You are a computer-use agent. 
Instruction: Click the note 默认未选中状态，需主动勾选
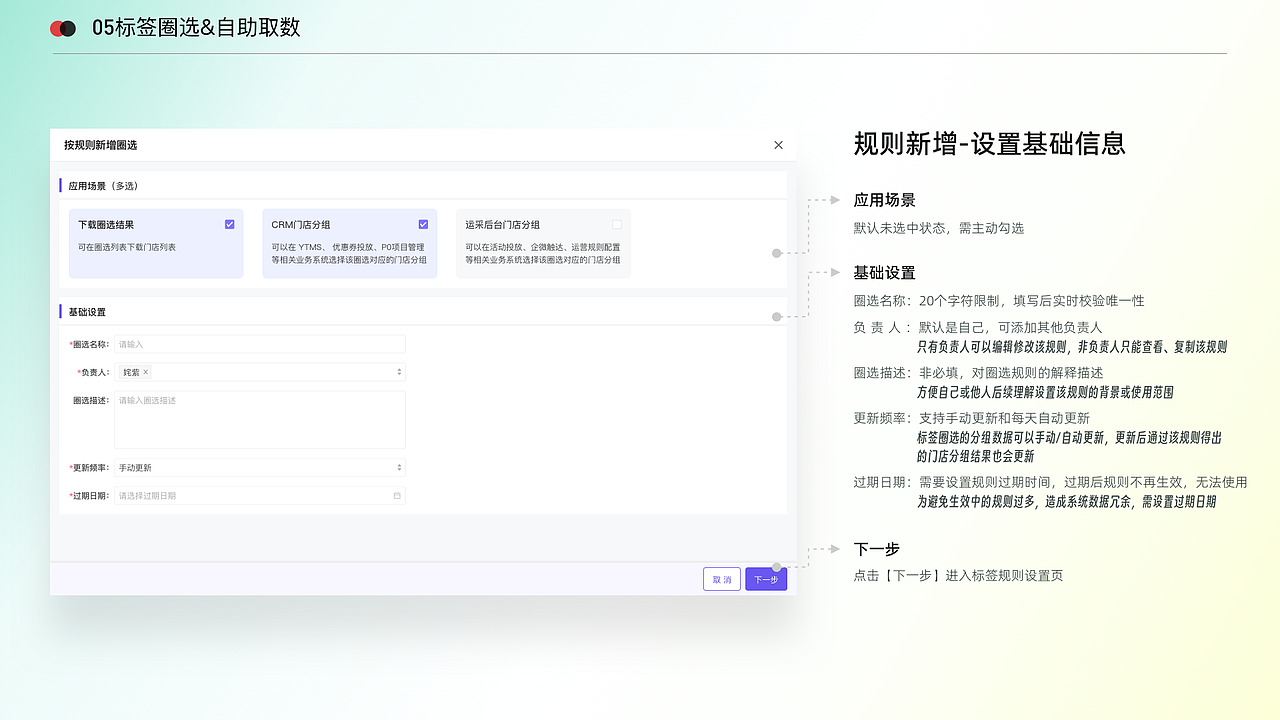[x=938, y=228]
